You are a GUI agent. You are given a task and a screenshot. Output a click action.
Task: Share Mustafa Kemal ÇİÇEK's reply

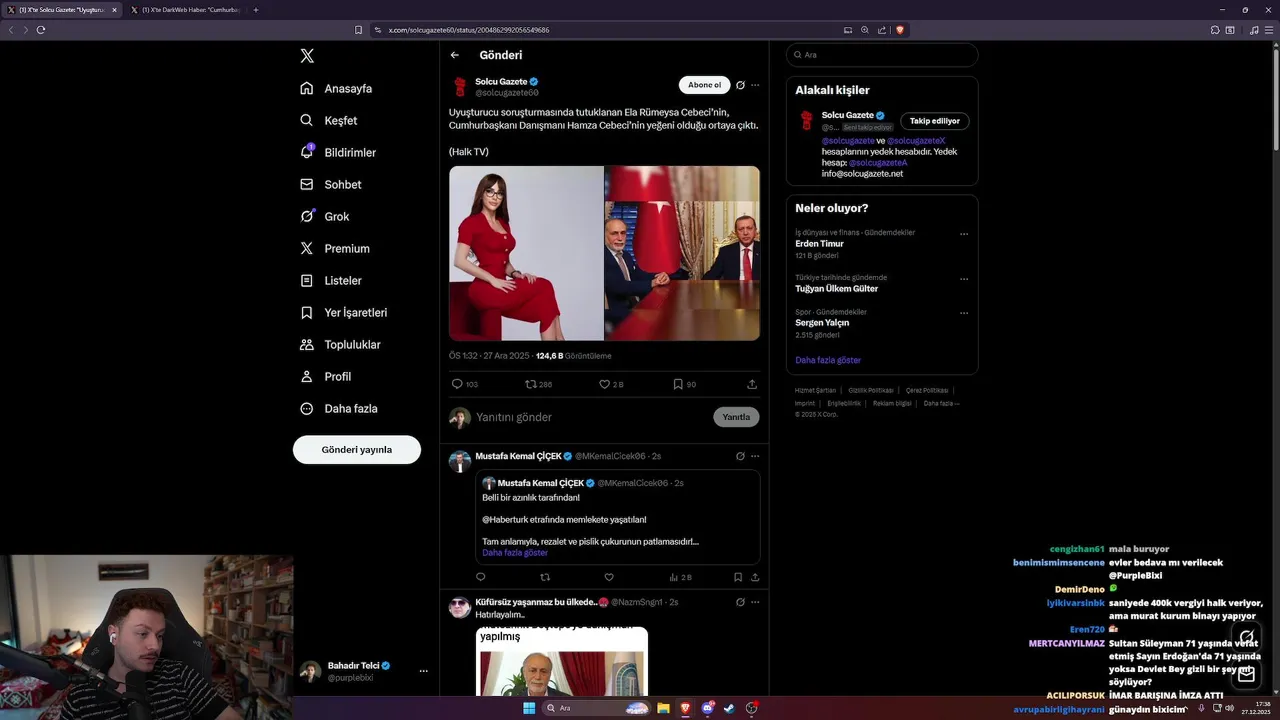pyautogui.click(x=755, y=577)
